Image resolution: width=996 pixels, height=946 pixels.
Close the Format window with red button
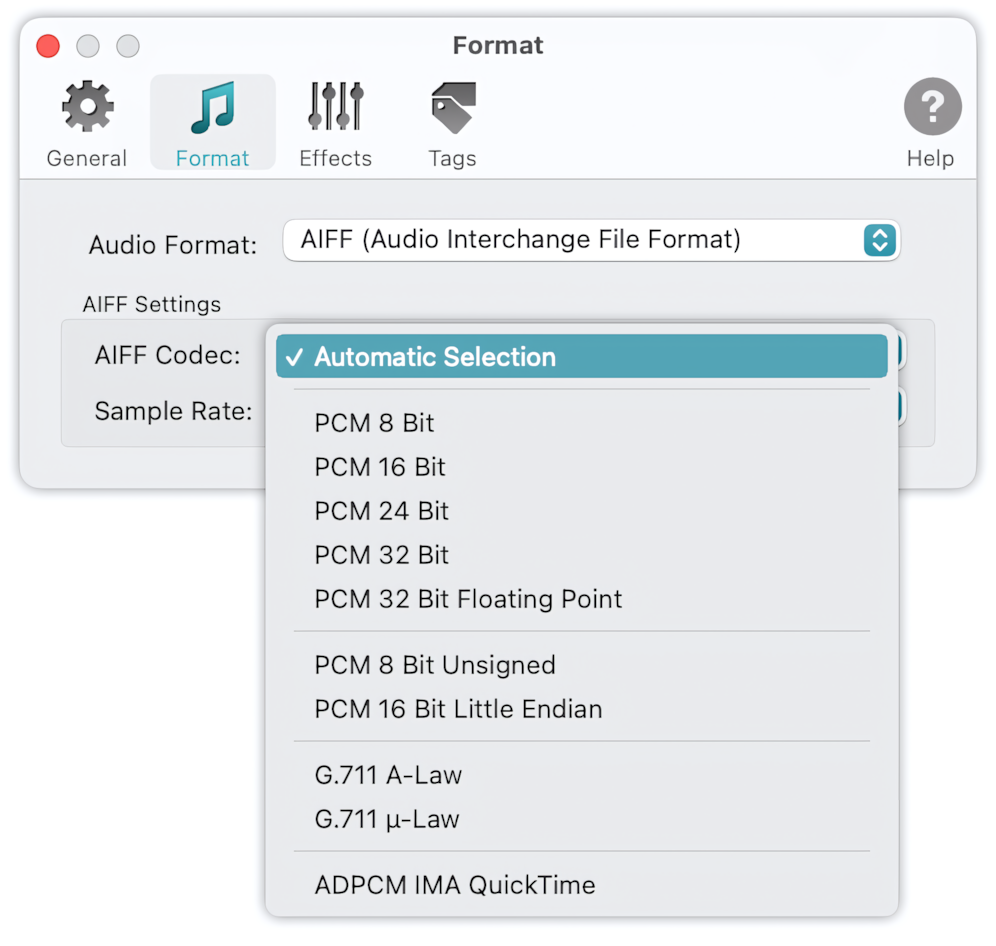[x=48, y=46]
